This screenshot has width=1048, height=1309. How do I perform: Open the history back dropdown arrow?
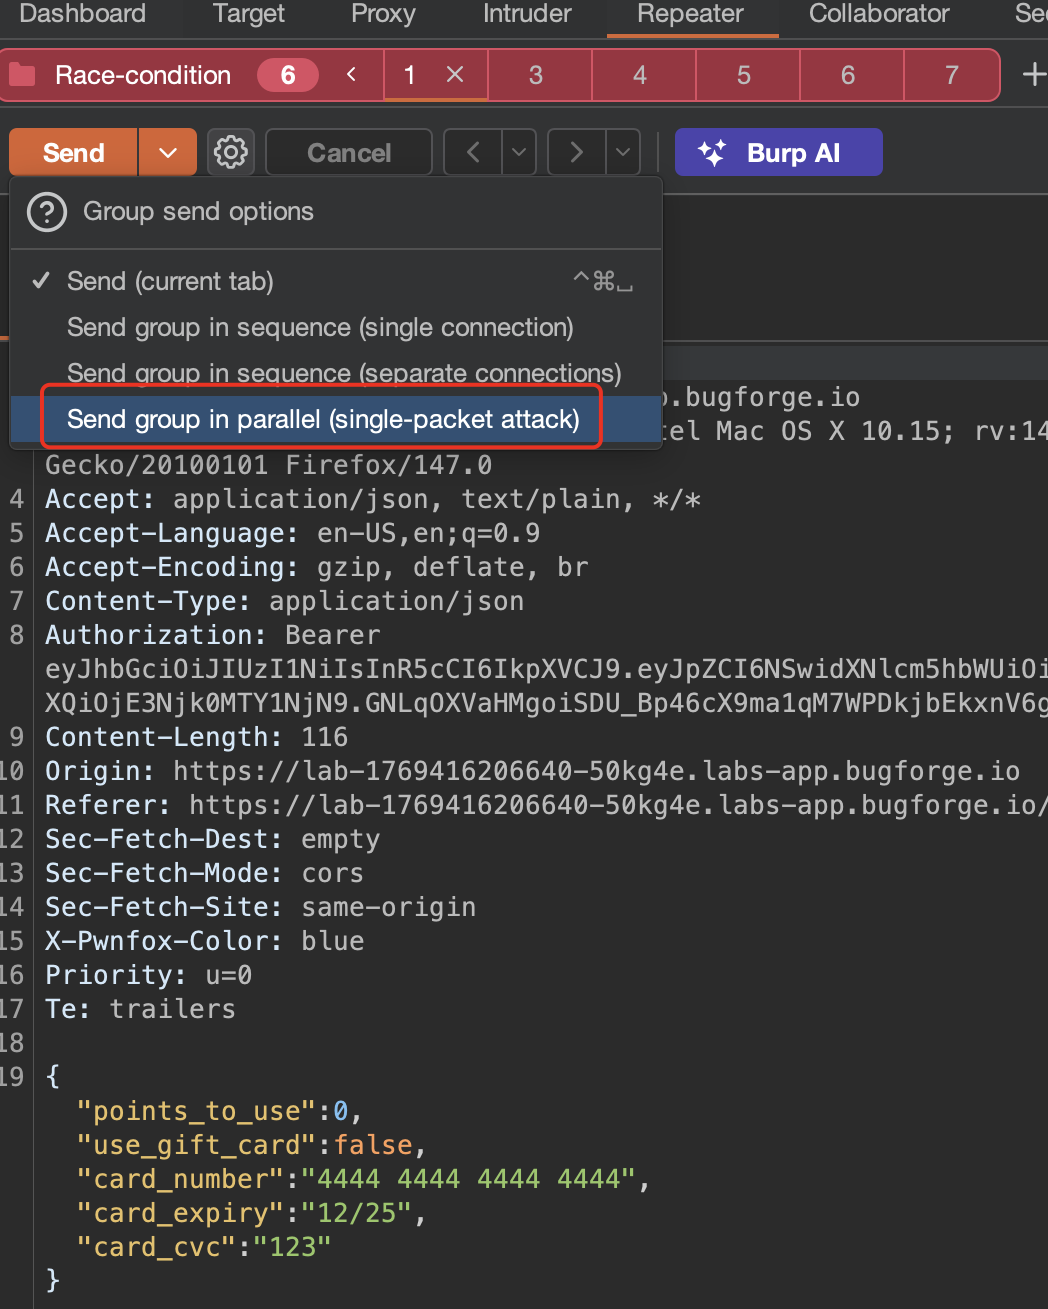pyautogui.click(x=518, y=153)
